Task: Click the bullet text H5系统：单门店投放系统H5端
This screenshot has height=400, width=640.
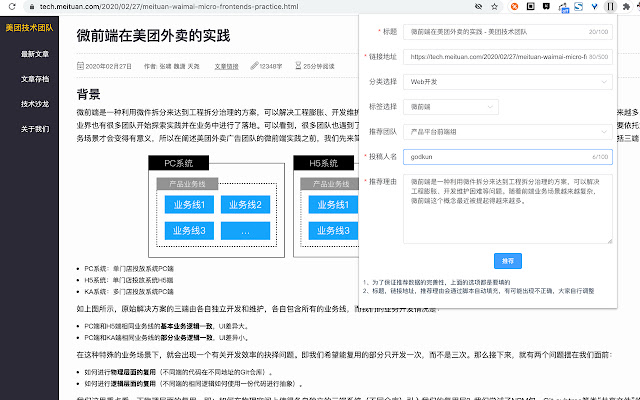Action: pyautogui.click(x=129, y=280)
